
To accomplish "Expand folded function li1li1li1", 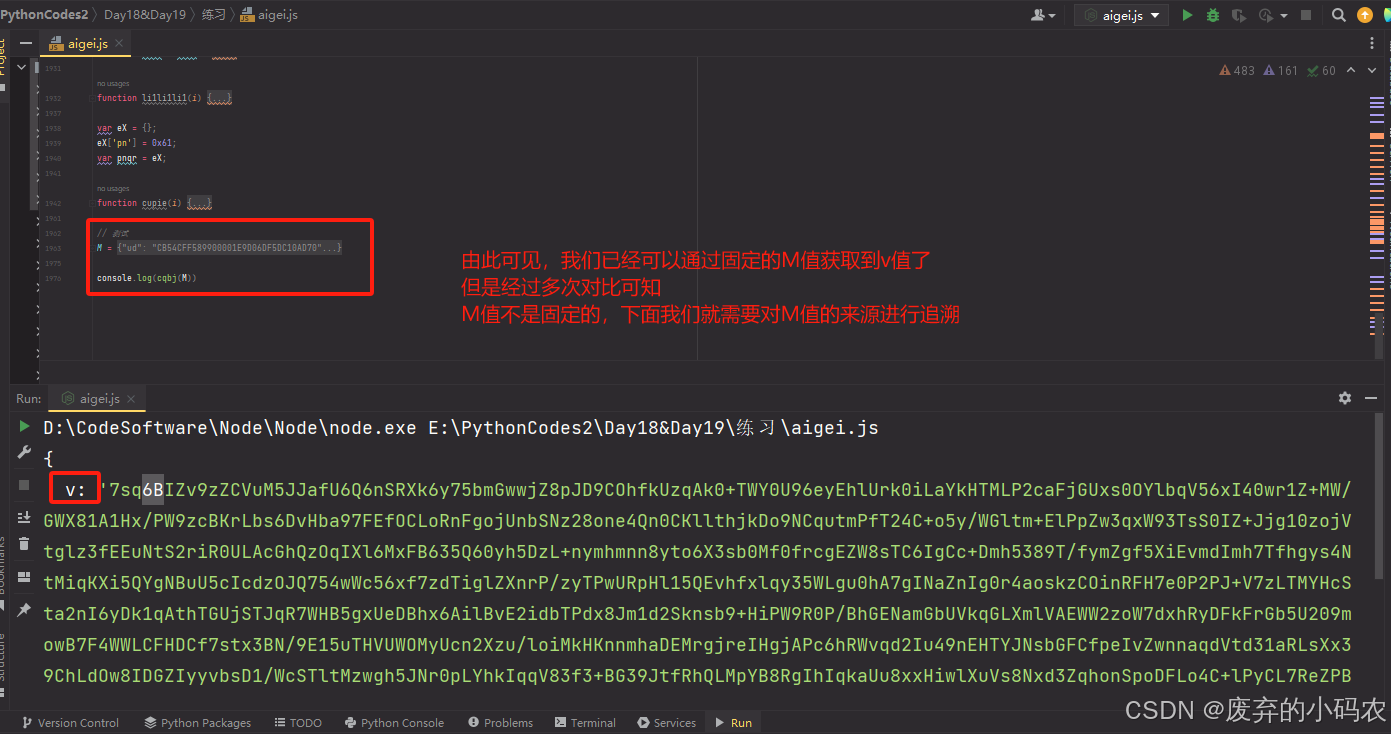I will [x=221, y=98].
